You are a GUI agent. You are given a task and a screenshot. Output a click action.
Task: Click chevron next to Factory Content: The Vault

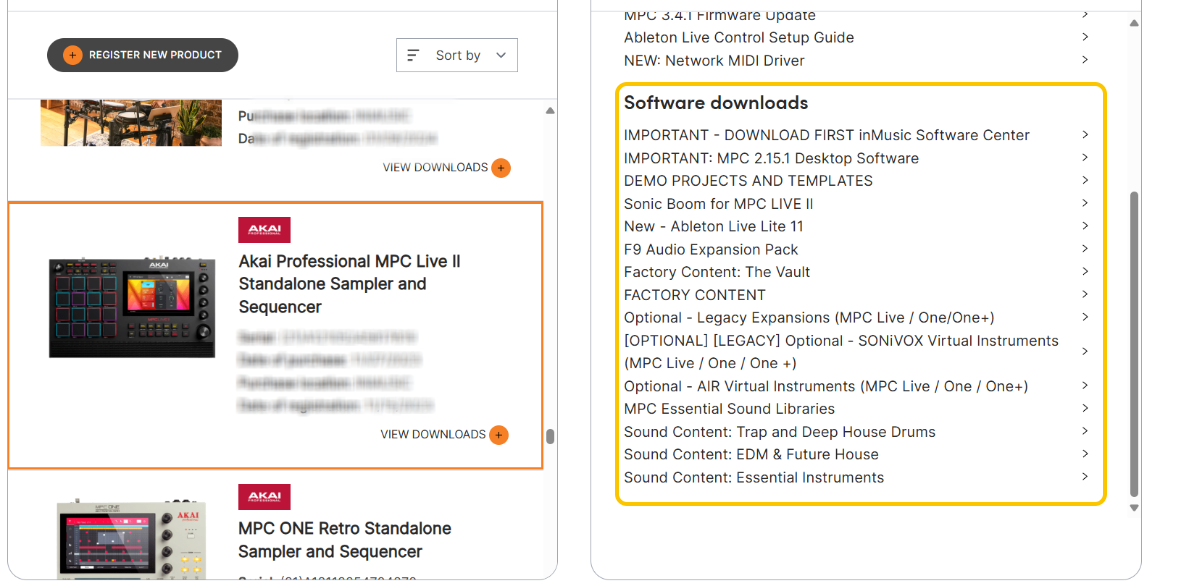[x=1085, y=271]
